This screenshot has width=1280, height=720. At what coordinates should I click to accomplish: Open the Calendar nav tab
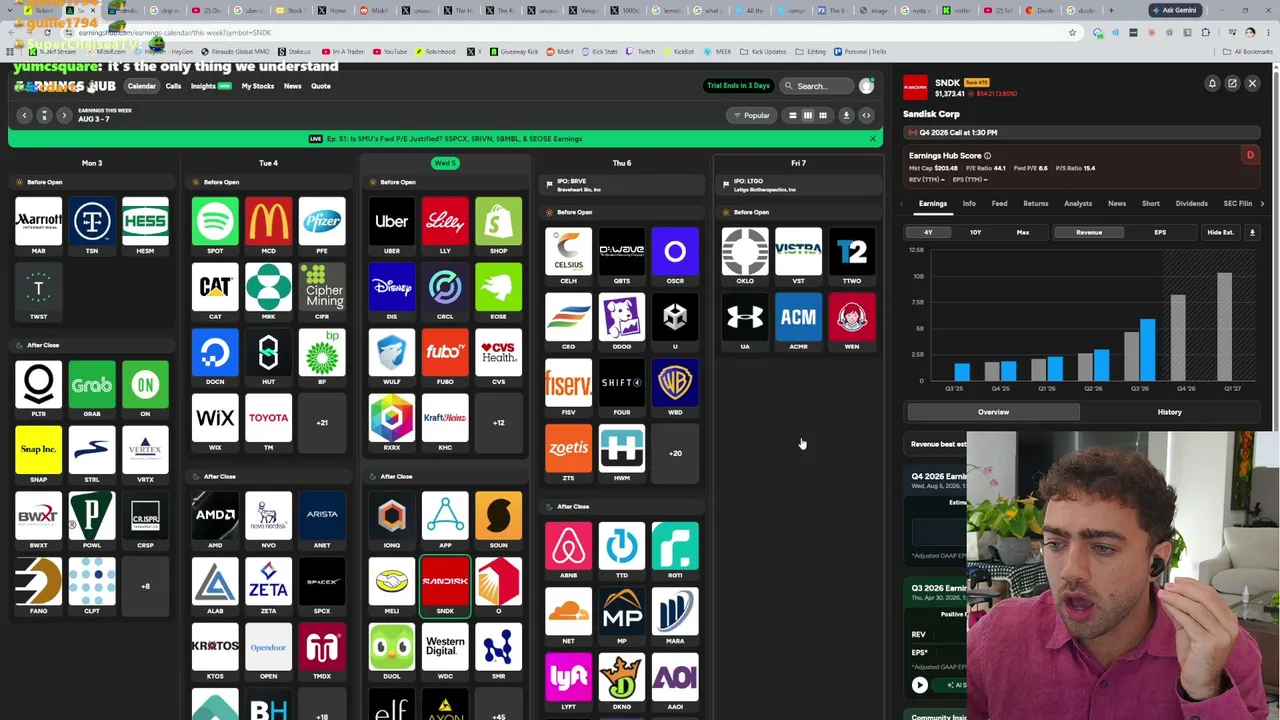tap(142, 86)
